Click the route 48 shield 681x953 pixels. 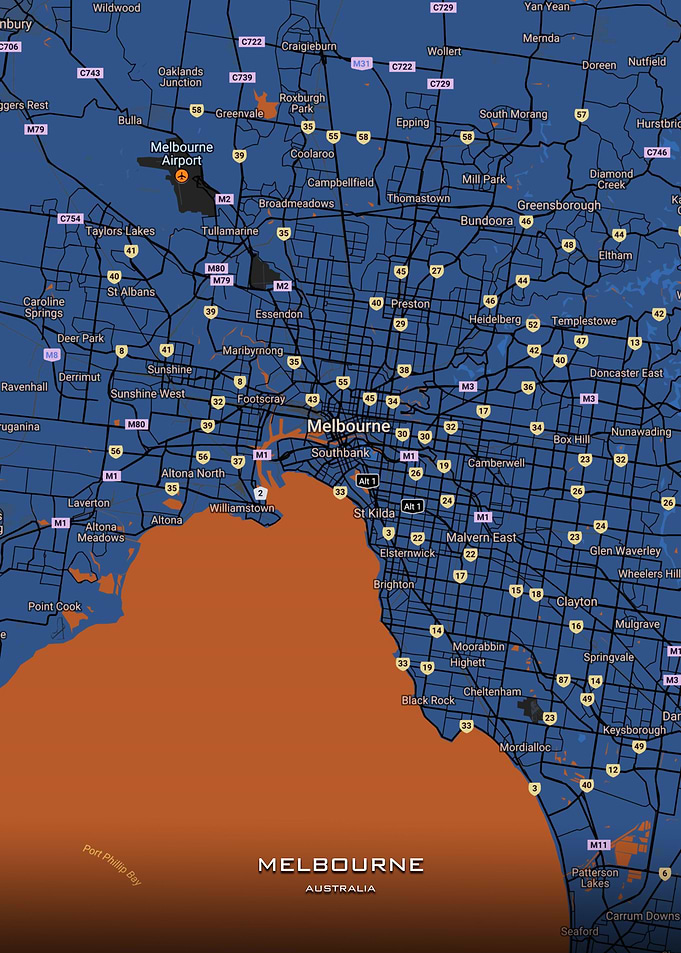coord(569,246)
